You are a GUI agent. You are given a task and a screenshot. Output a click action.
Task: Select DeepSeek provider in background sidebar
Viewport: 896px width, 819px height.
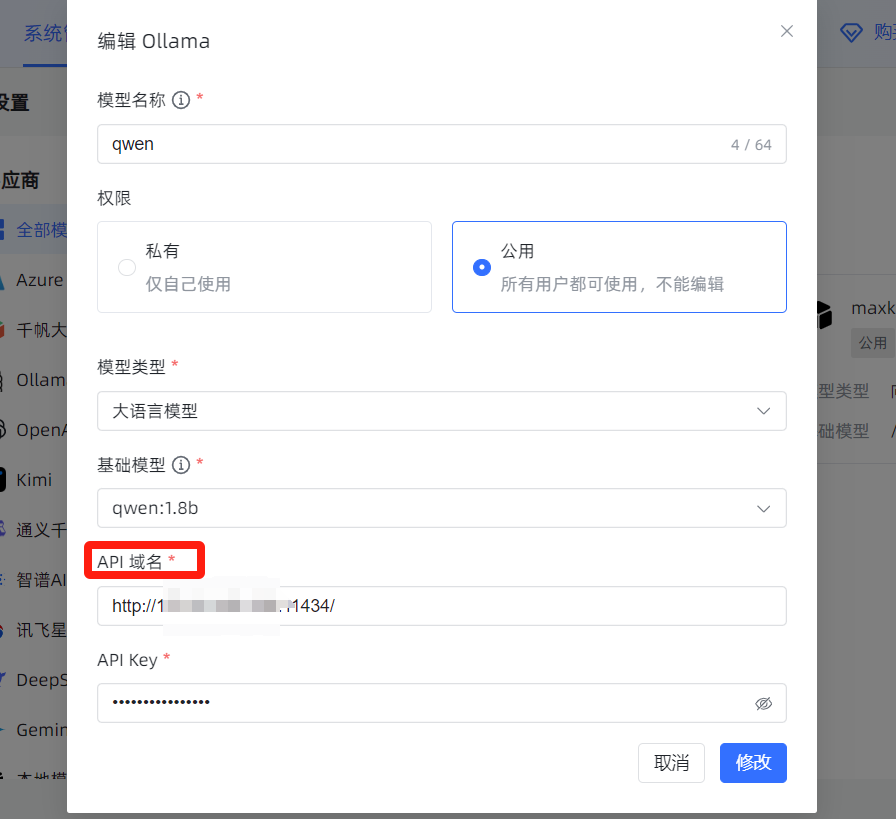[33, 680]
